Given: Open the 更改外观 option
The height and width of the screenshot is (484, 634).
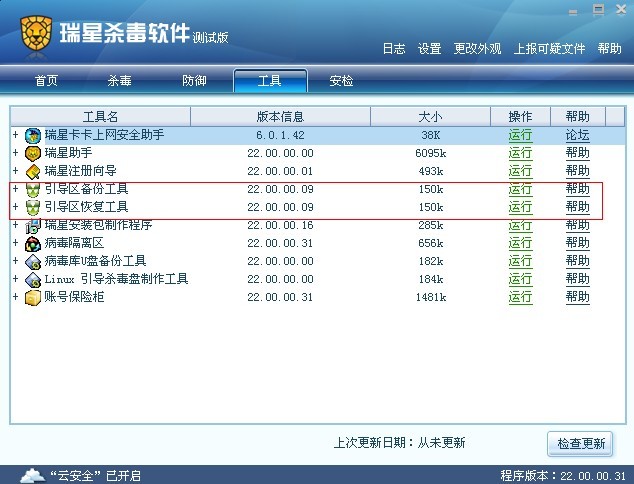Looking at the screenshot, I should (x=477, y=49).
